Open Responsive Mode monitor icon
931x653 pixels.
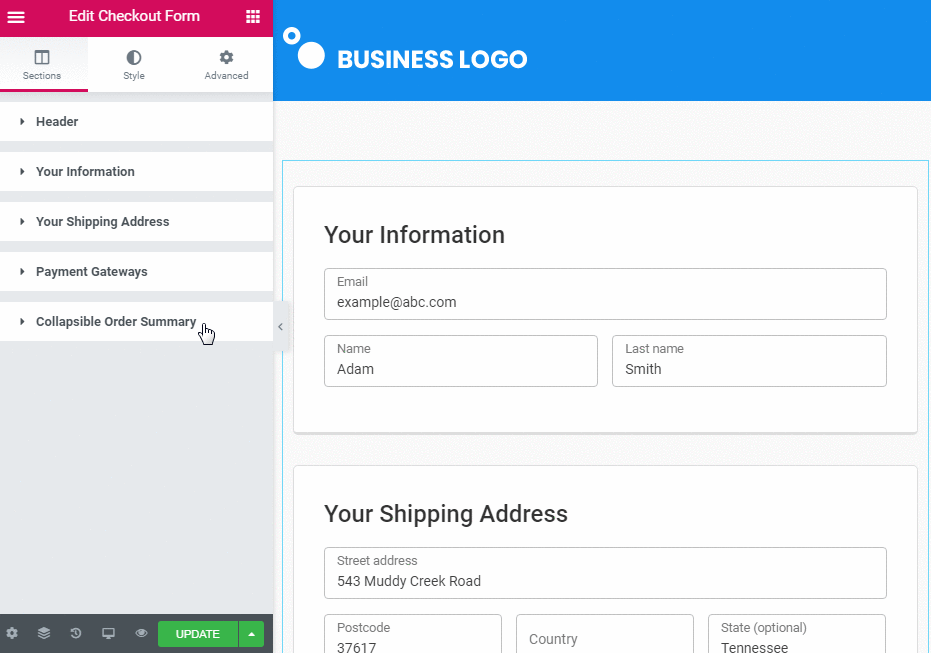tap(108, 633)
